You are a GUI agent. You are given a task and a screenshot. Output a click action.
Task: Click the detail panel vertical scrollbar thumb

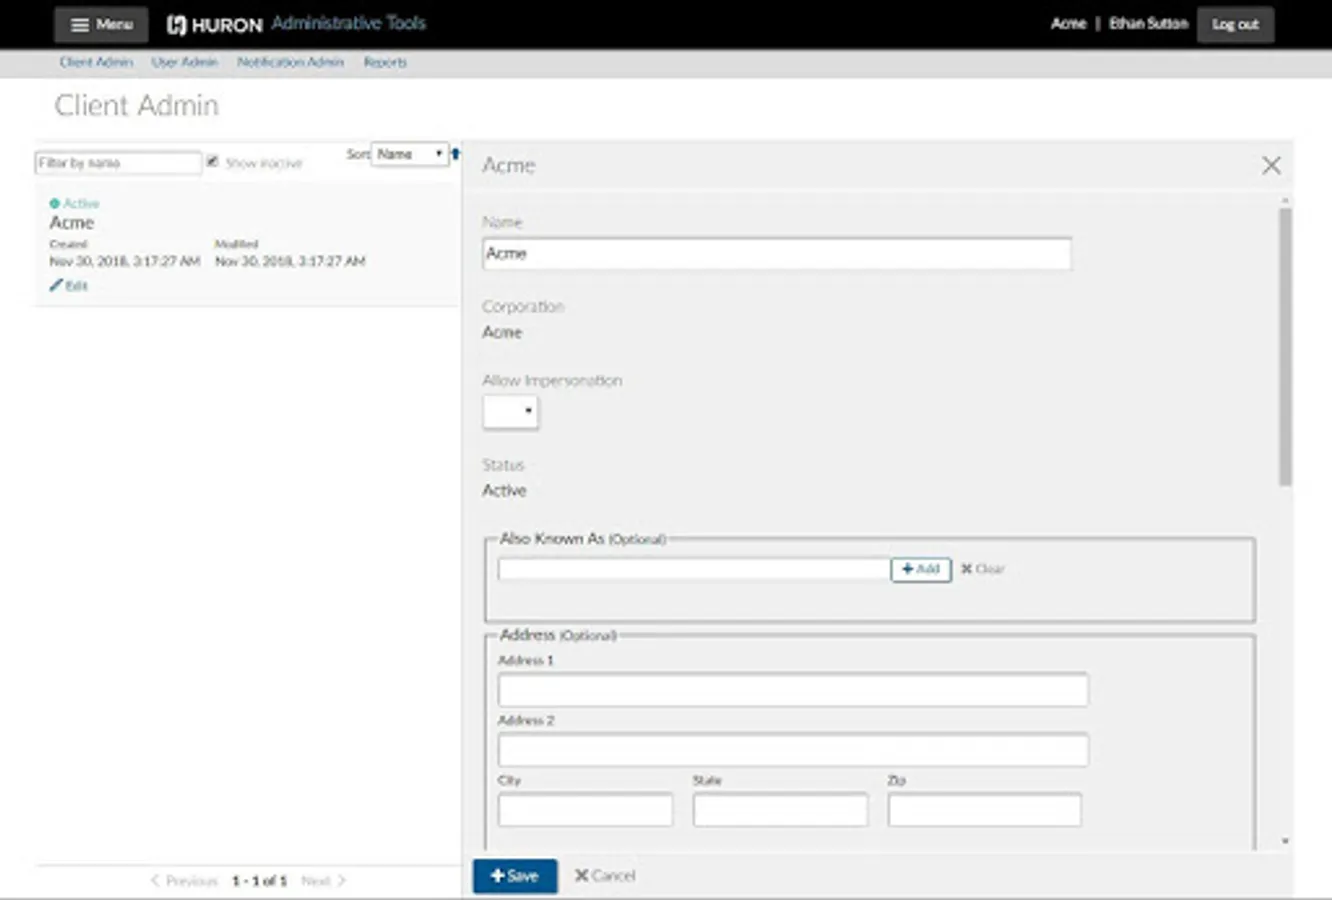(x=1285, y=347)
